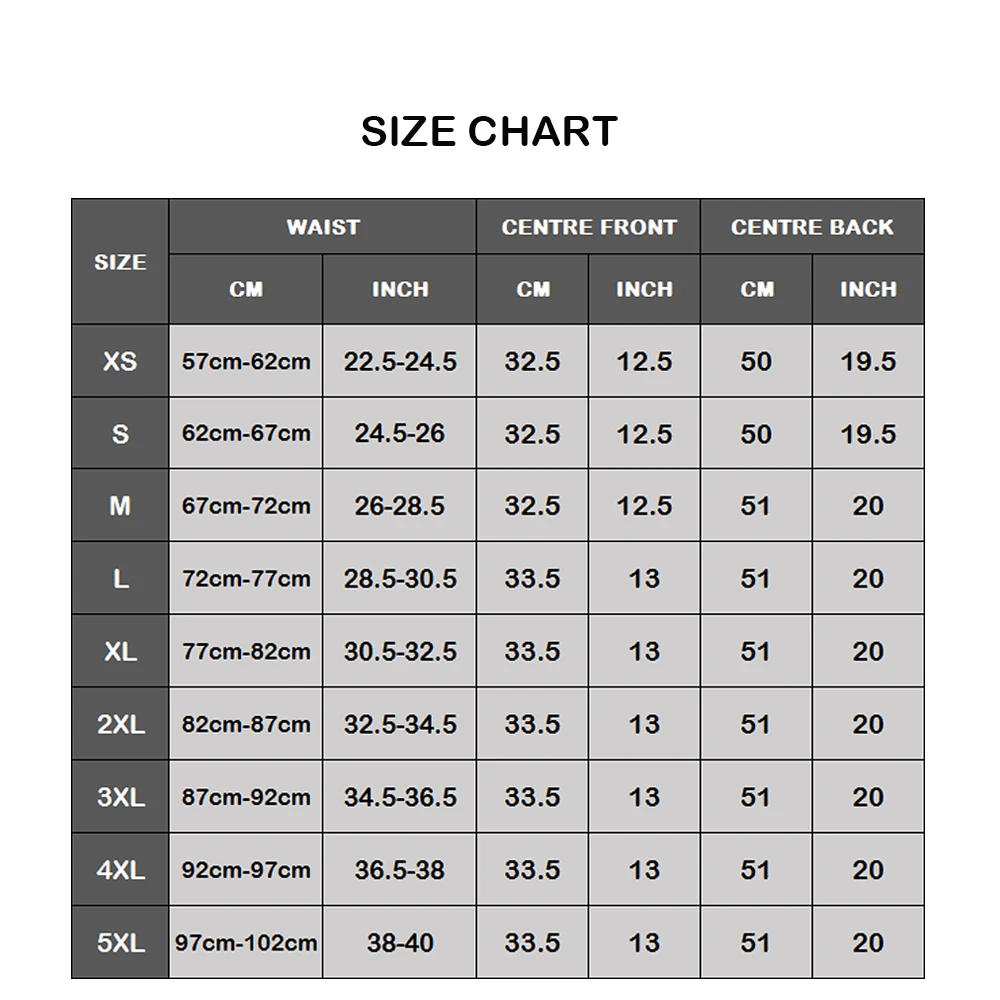
Task: Select the S size row label
Action: point(120,434)
